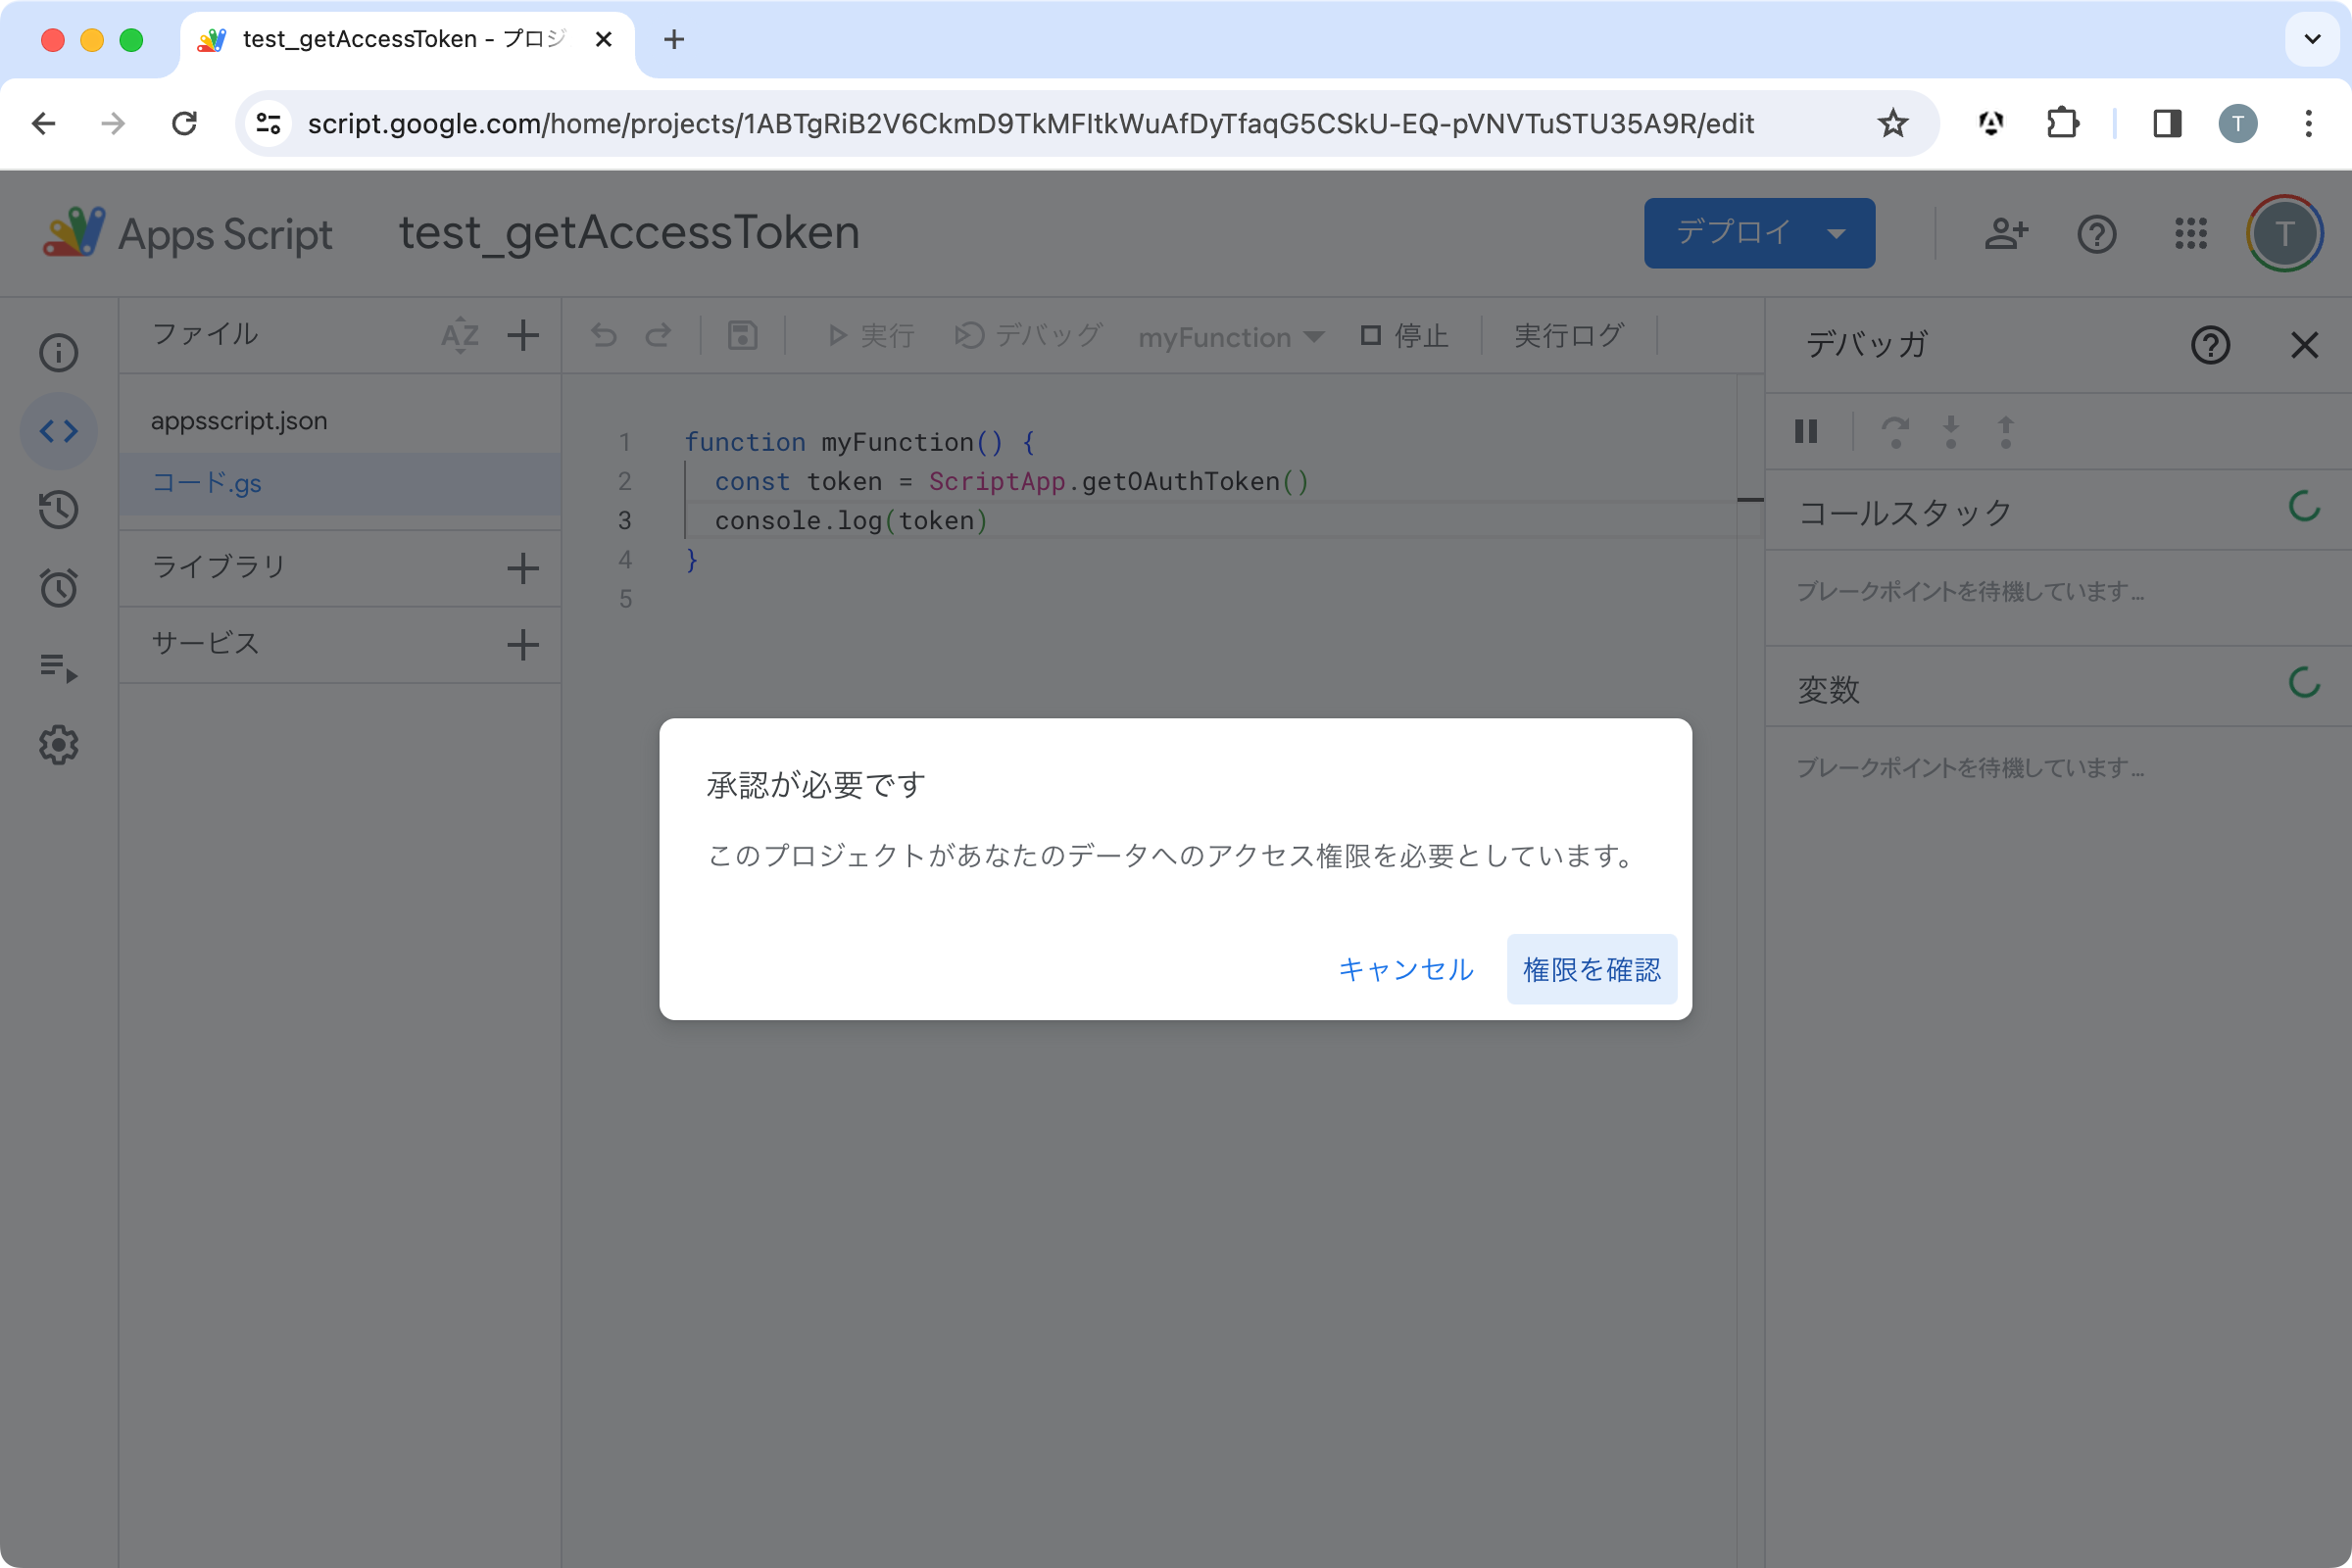The image size is (2352, 1568).
Task: Click debugger step over icon
Action: (1895, 431)
